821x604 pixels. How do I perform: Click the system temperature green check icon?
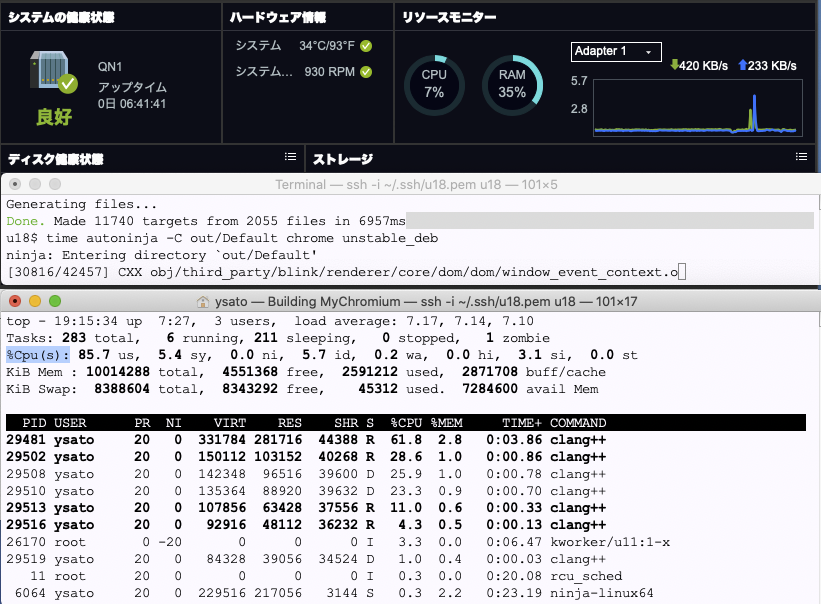coord(366,46)
